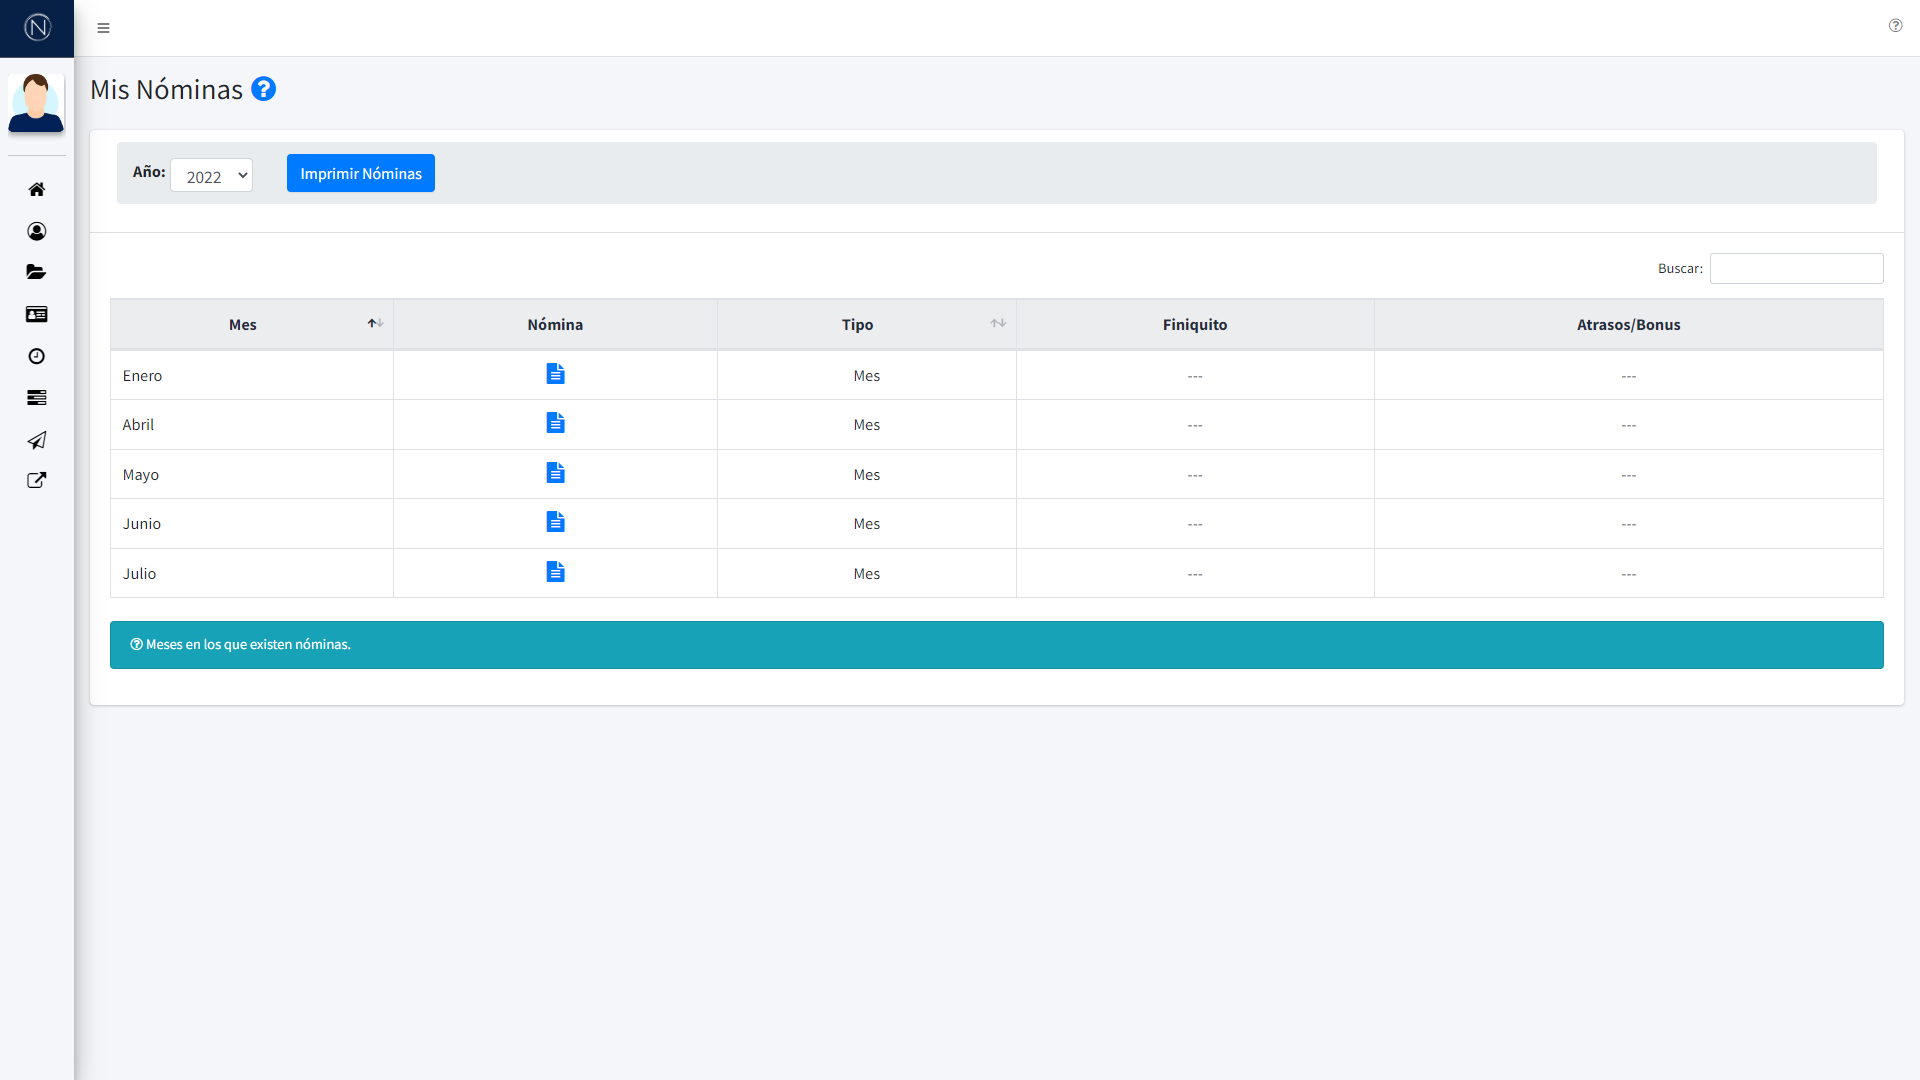The width and height of the screenshot is (1920, 1080).
Task: Open the user profile sidebar icon
Action: tap(37, 232)
